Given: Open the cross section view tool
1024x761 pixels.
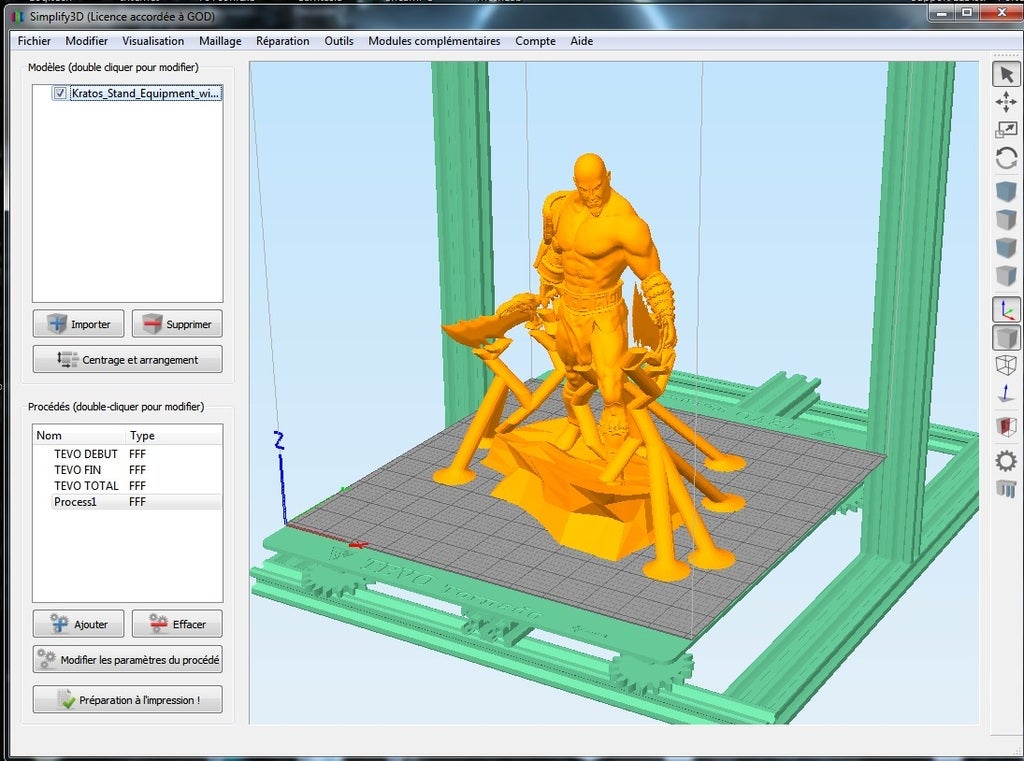Looking at the screenshot, I should click(1006, 427).
